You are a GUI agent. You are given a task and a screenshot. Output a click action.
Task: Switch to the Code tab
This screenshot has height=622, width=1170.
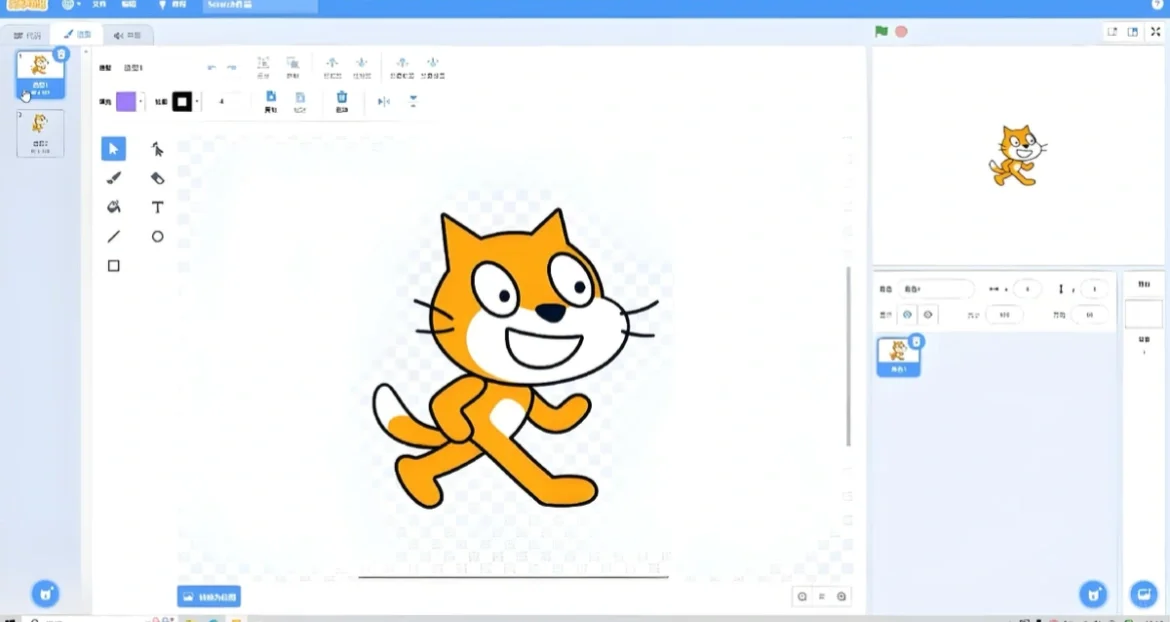28,33
